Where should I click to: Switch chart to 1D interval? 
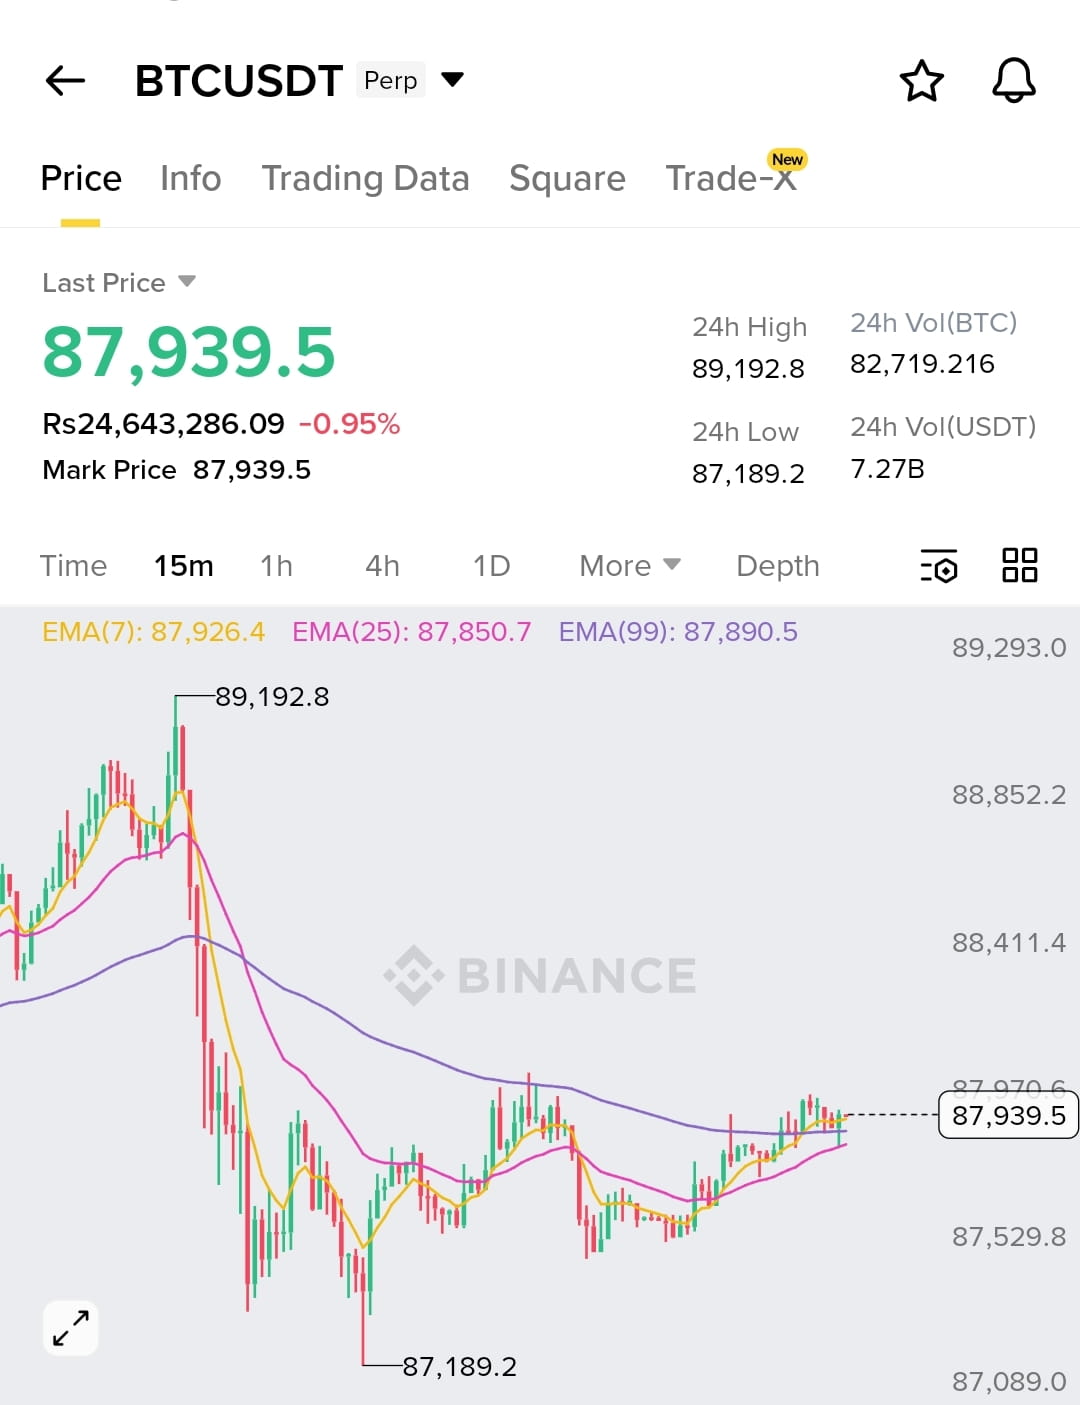(x=491, y=566)
